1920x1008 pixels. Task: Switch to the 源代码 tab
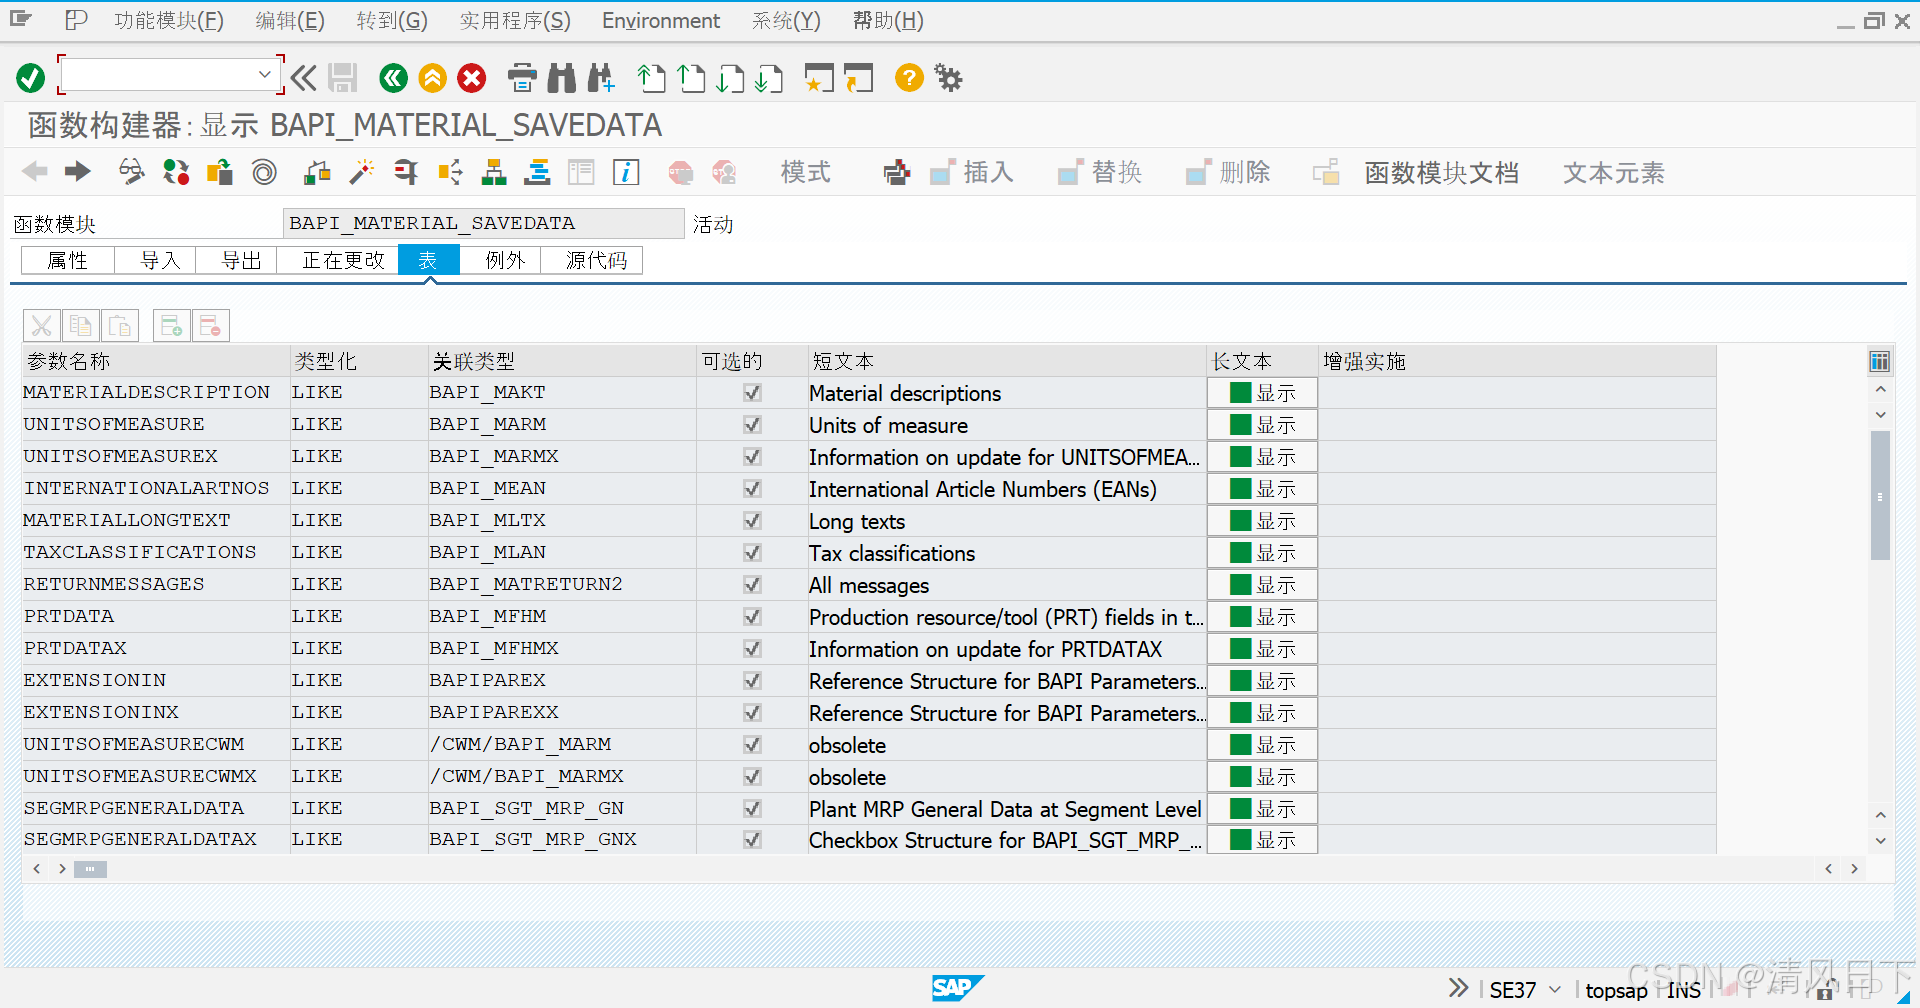click(592, 260)
